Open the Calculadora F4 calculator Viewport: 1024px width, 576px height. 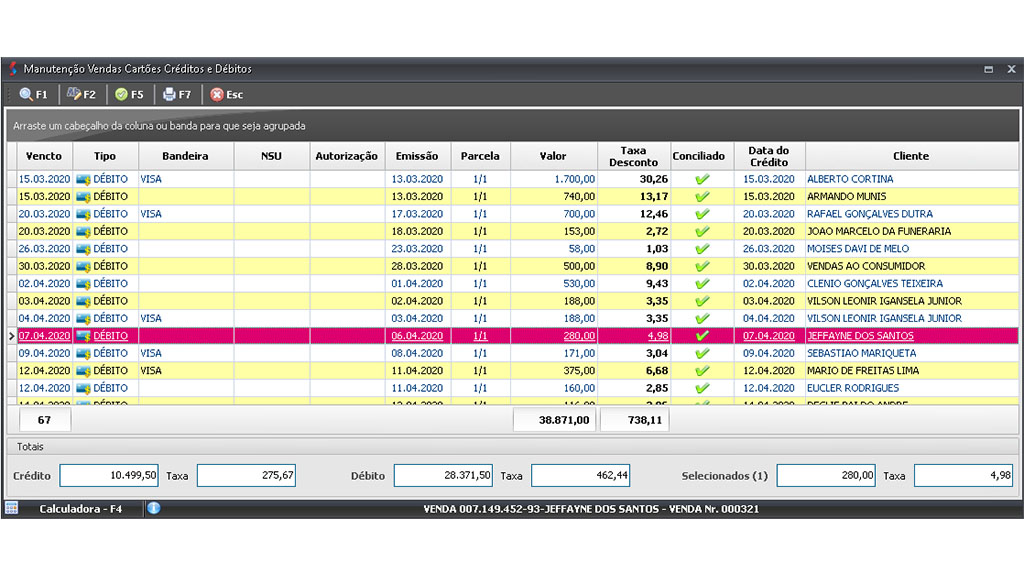[80, 509]
